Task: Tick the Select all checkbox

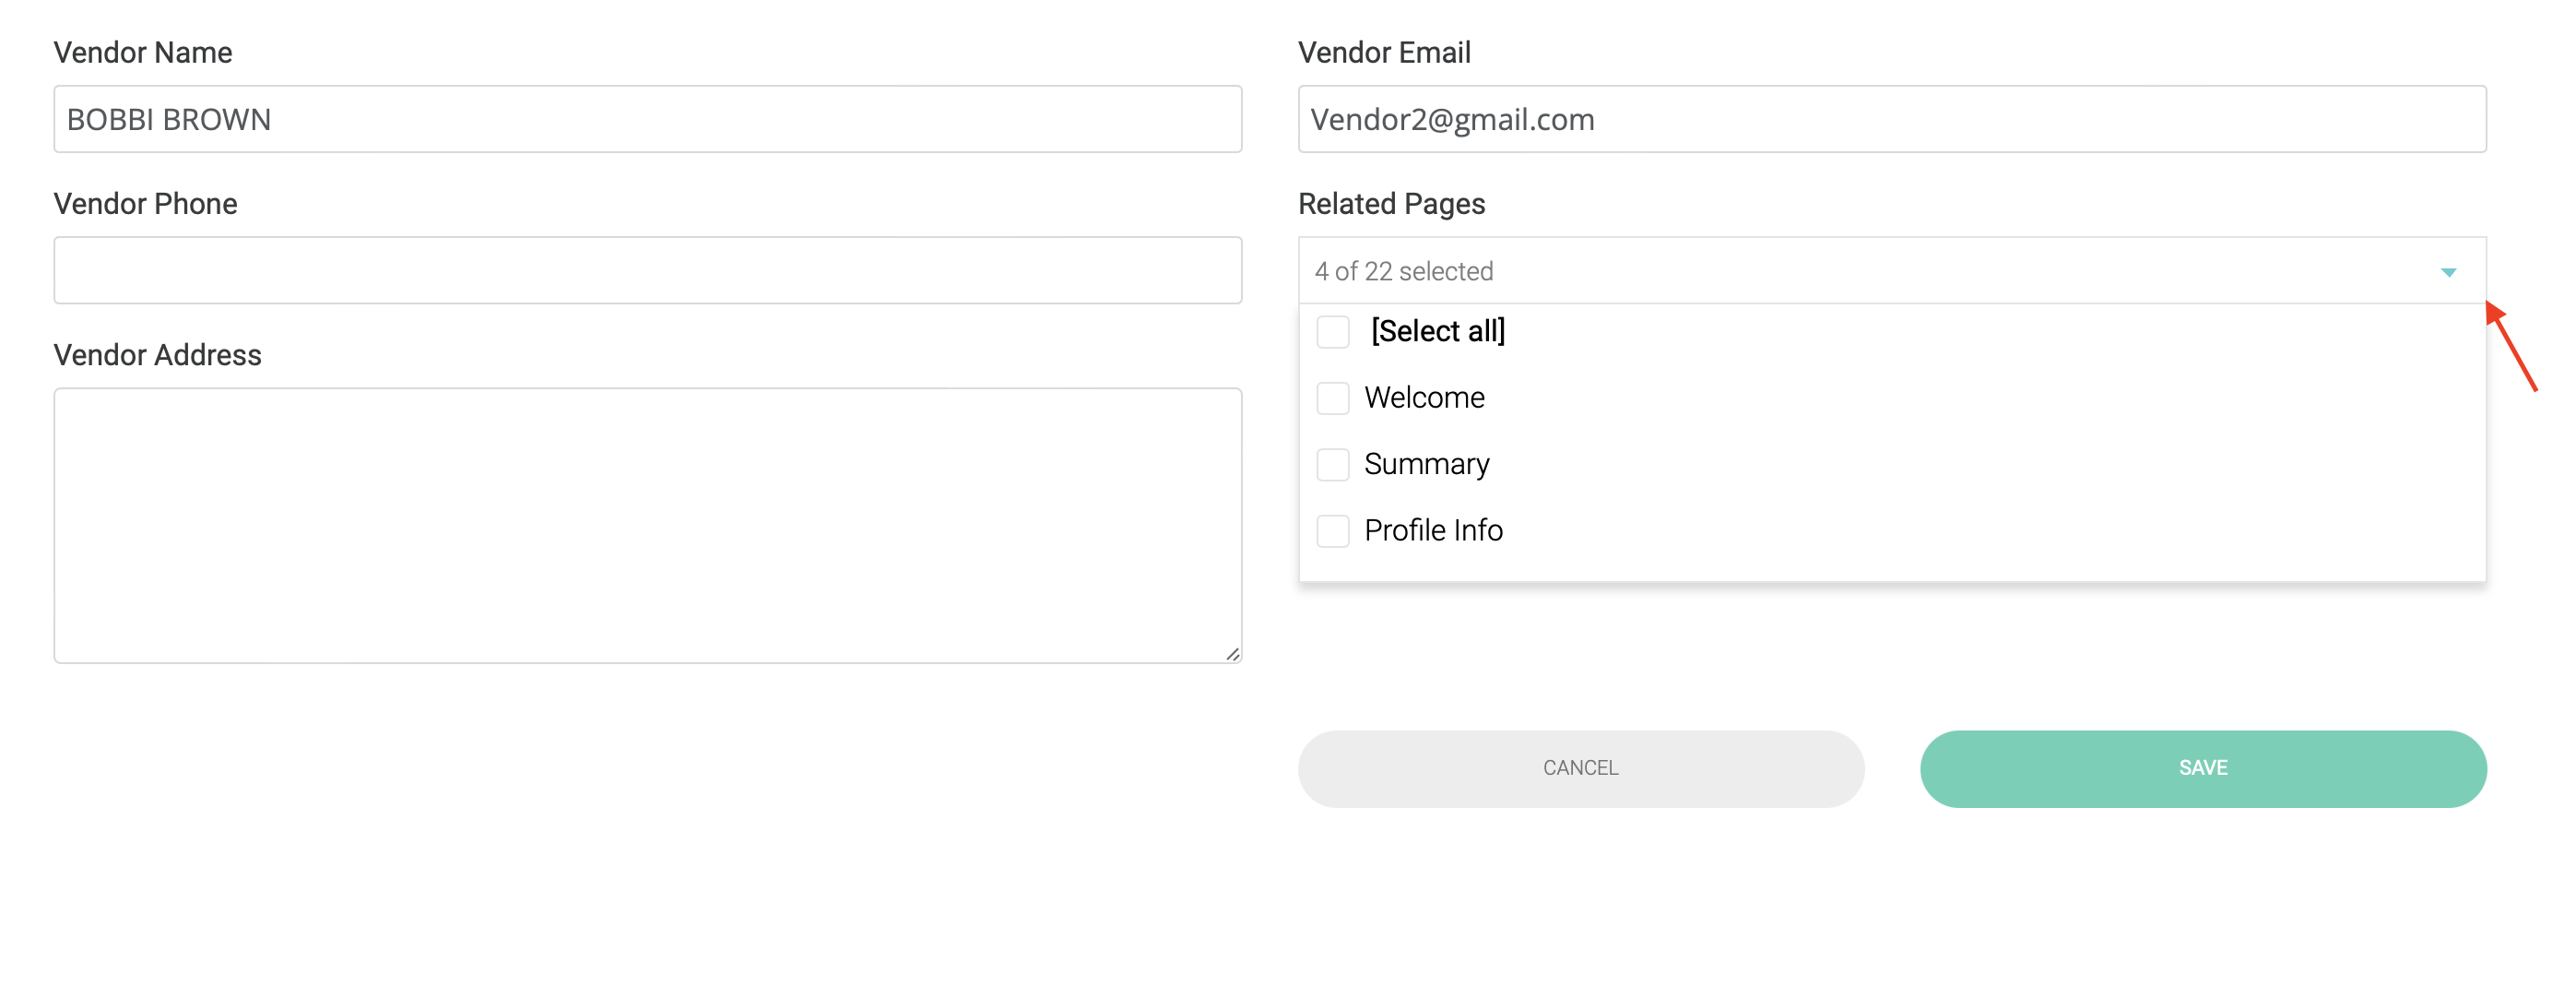Action: pos(1332,331)
